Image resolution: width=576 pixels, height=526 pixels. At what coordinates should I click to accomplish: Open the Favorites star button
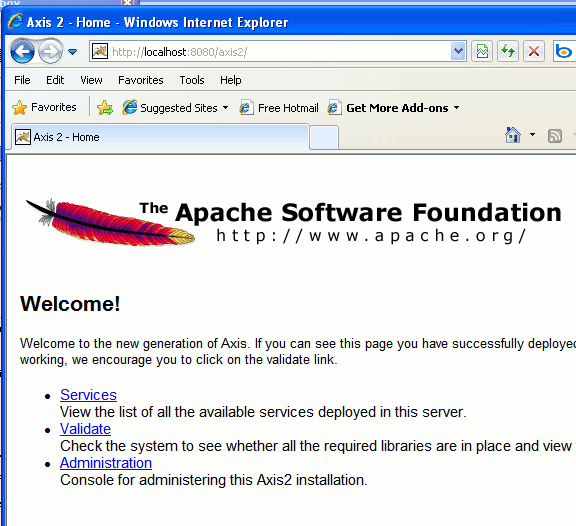point(44,107)
